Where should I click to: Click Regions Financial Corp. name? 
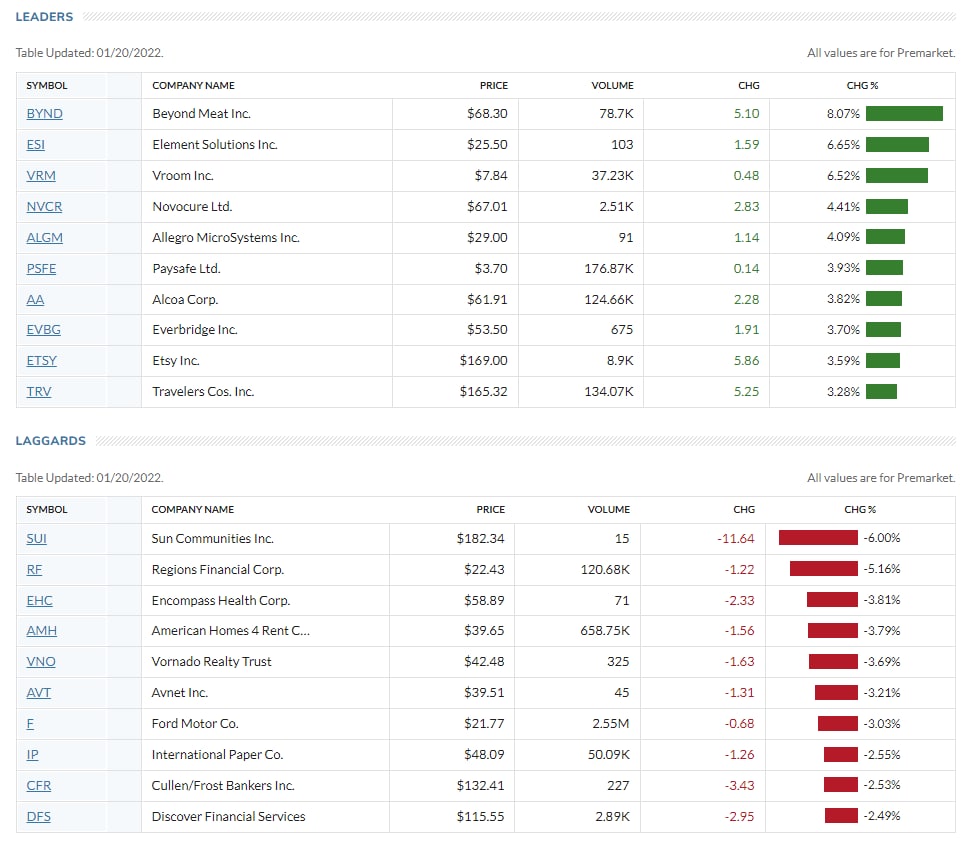click(218, 570)
